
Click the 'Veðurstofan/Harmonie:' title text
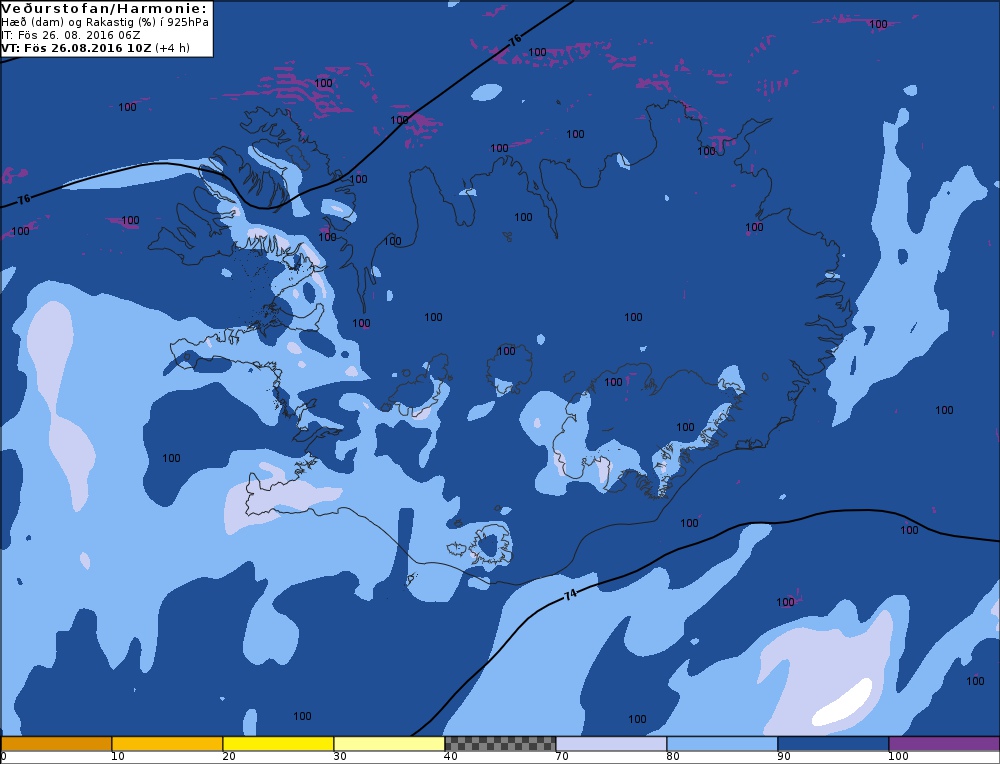[x=105, y=9]
